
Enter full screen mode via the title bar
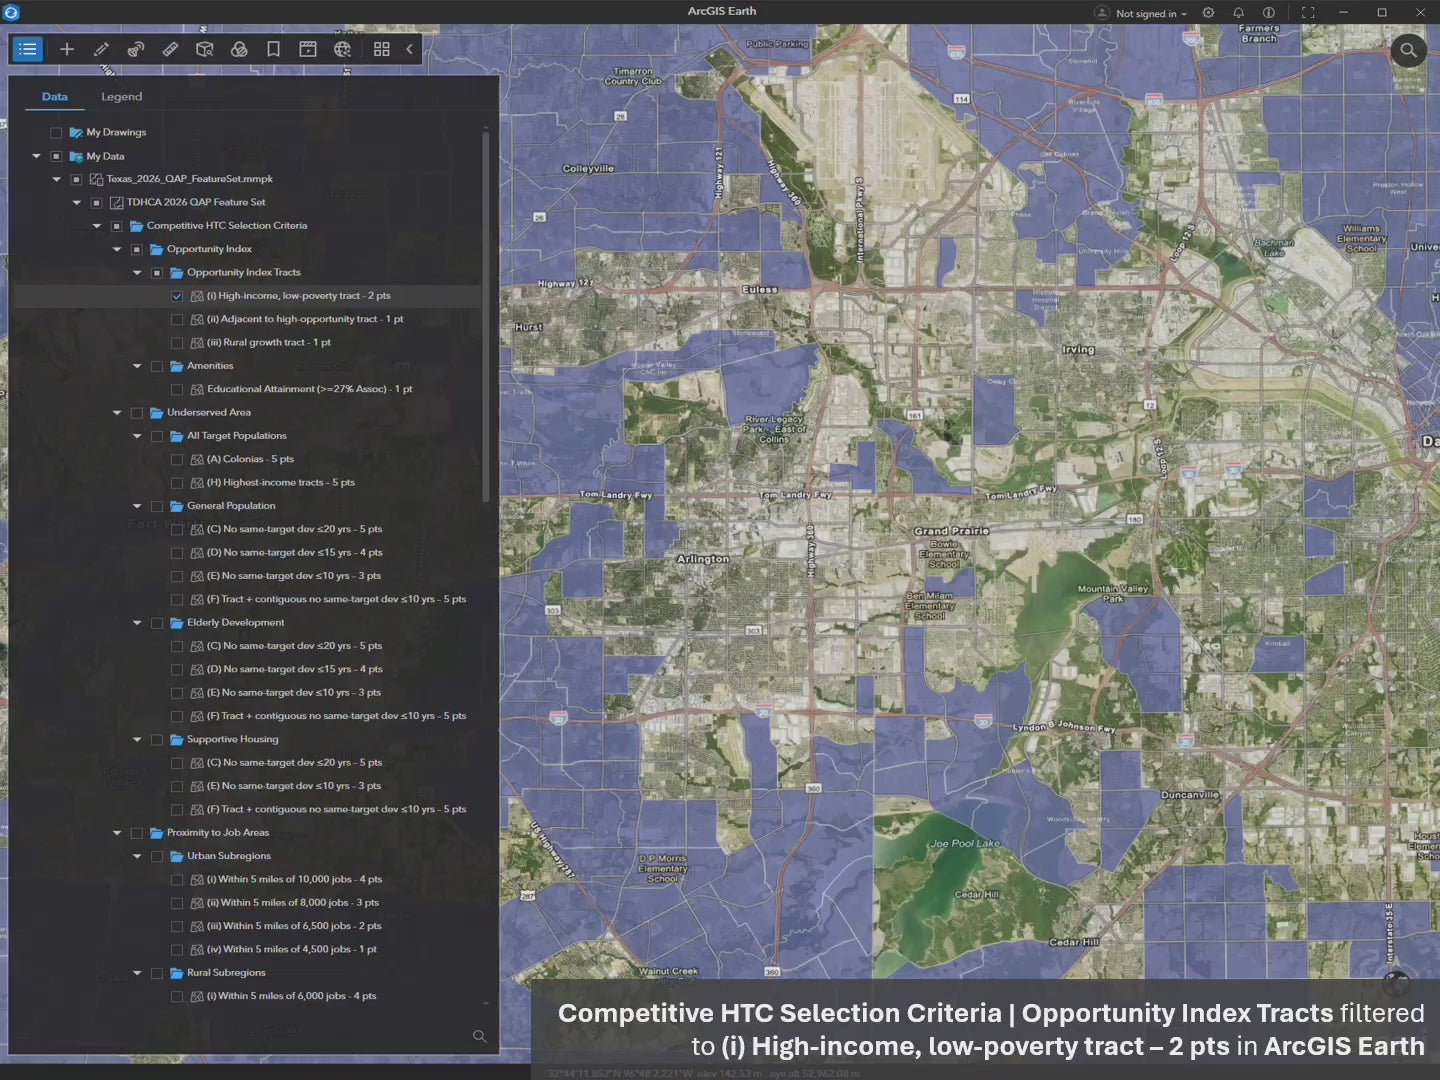pyautogui.click(x=1307, y=13)
